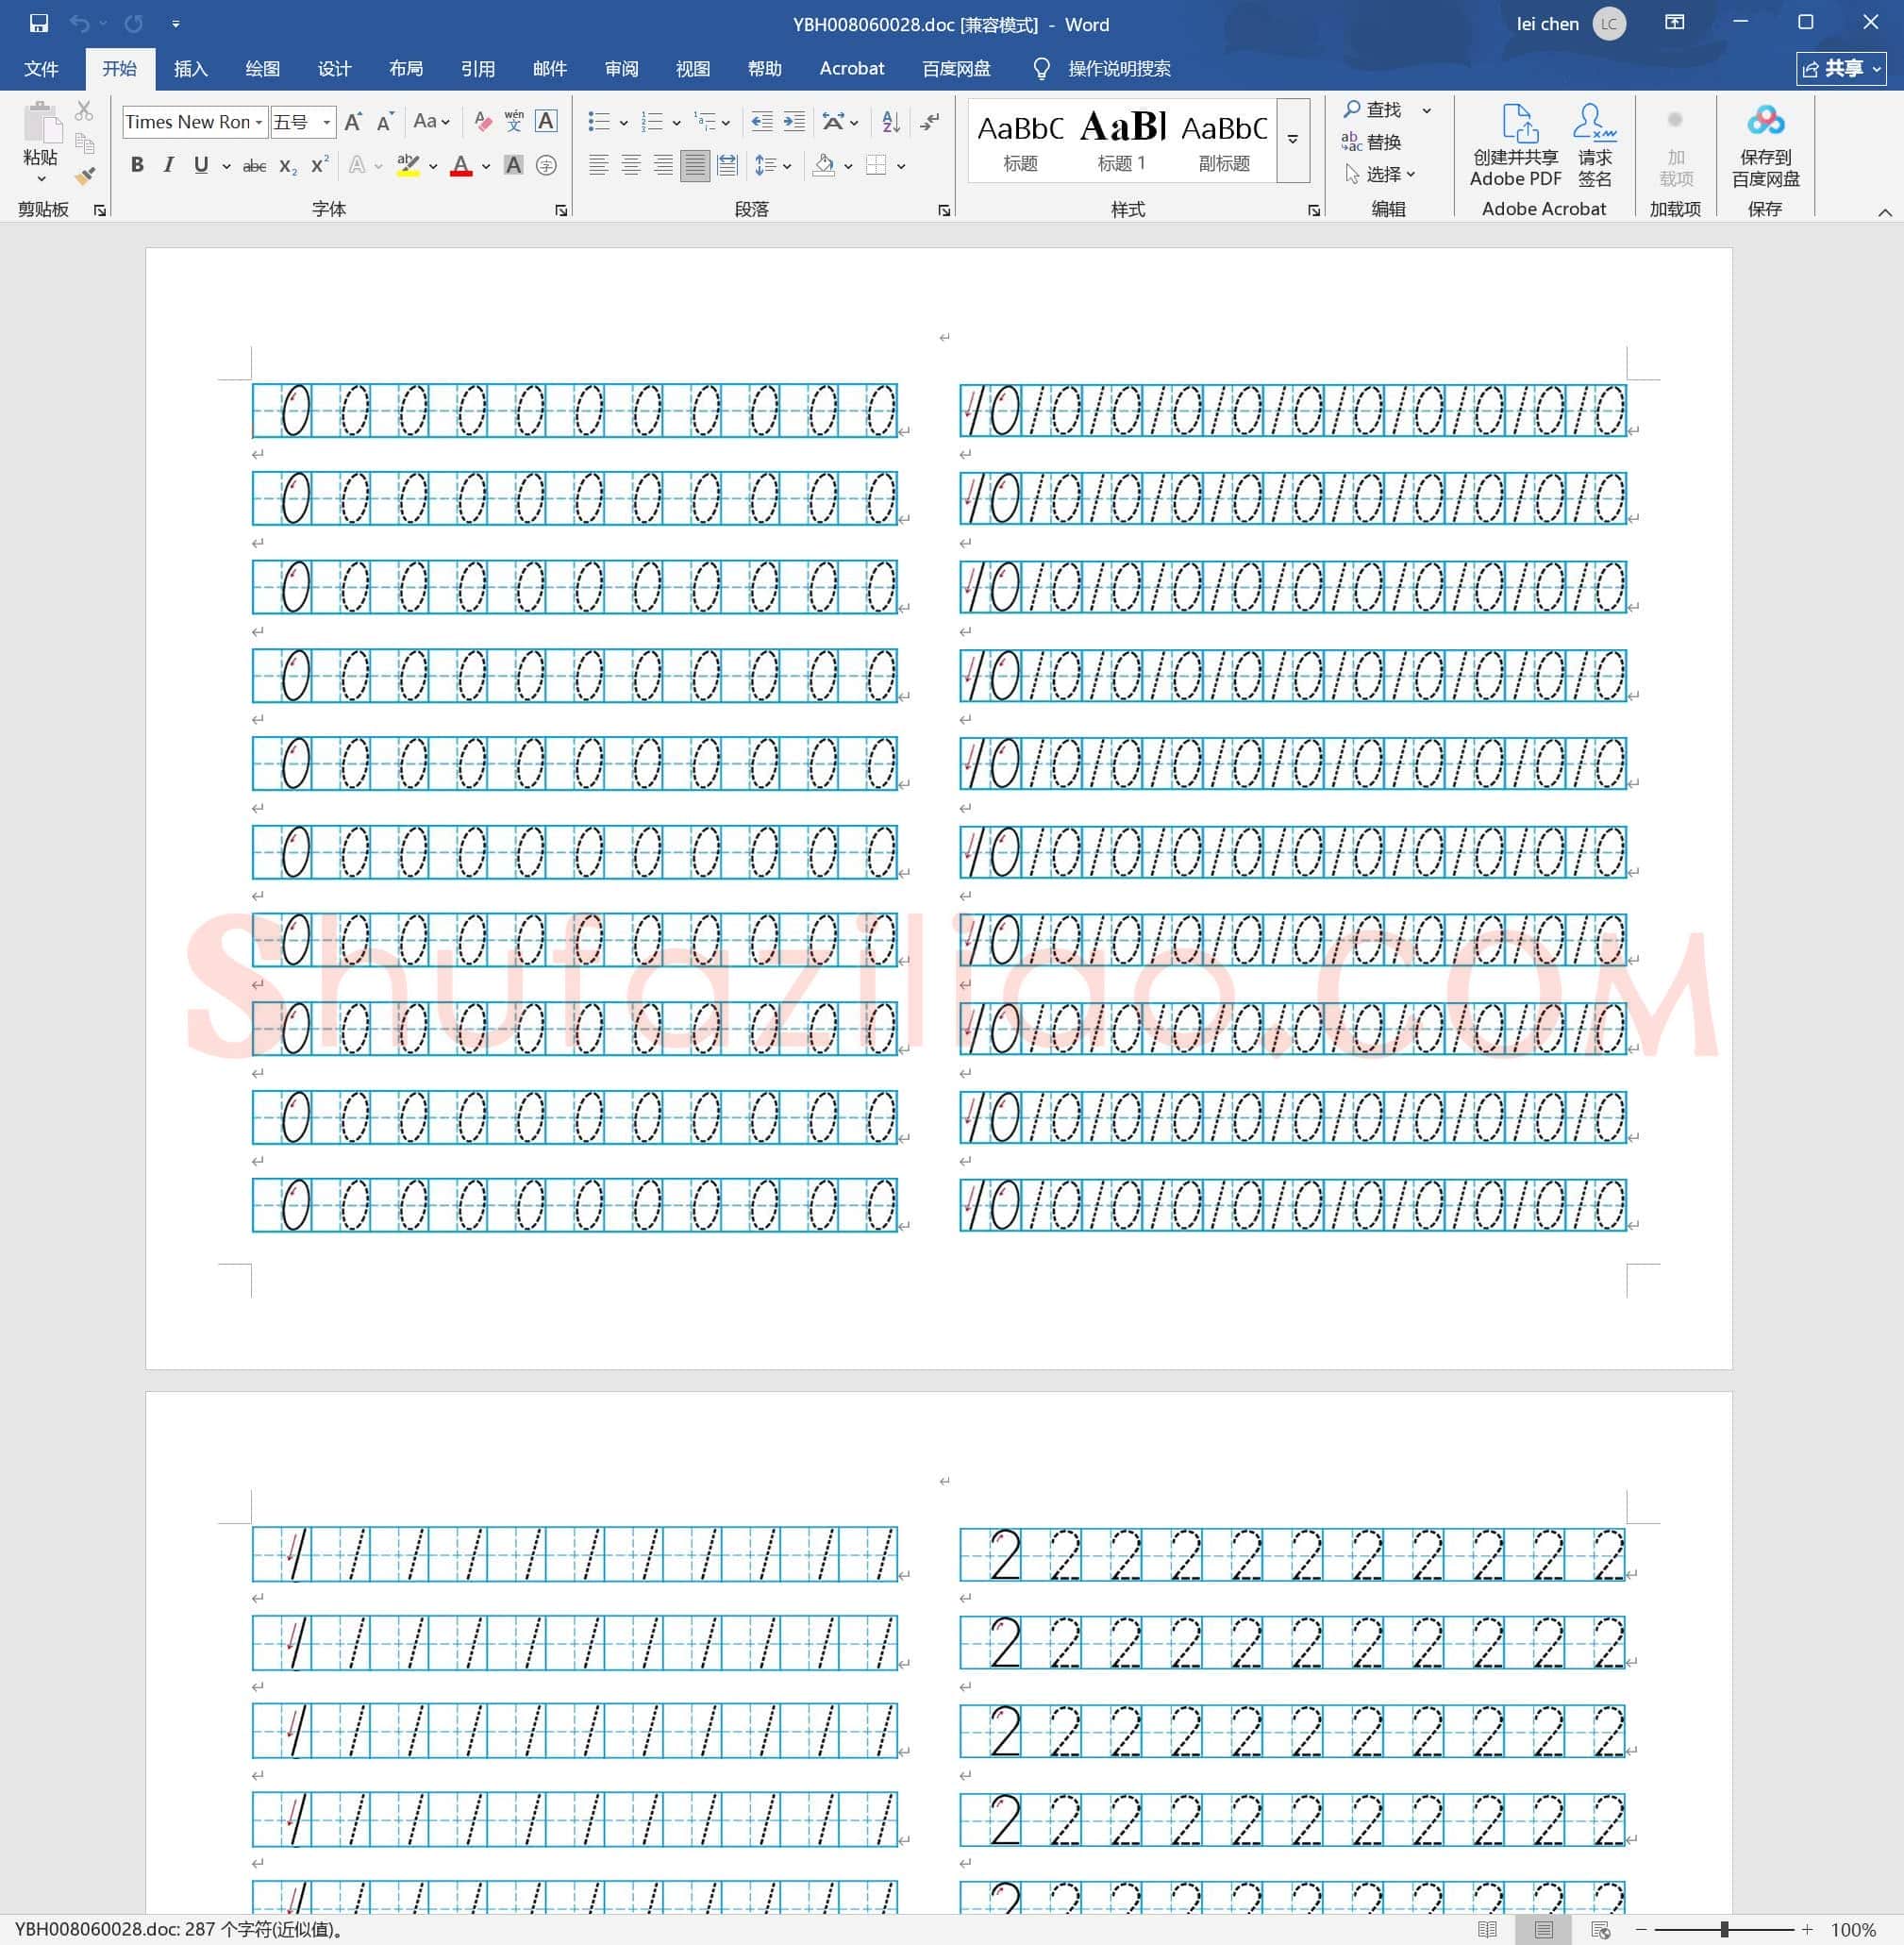
Task: Click the 共享 share button
Action: click(1840, 69)
